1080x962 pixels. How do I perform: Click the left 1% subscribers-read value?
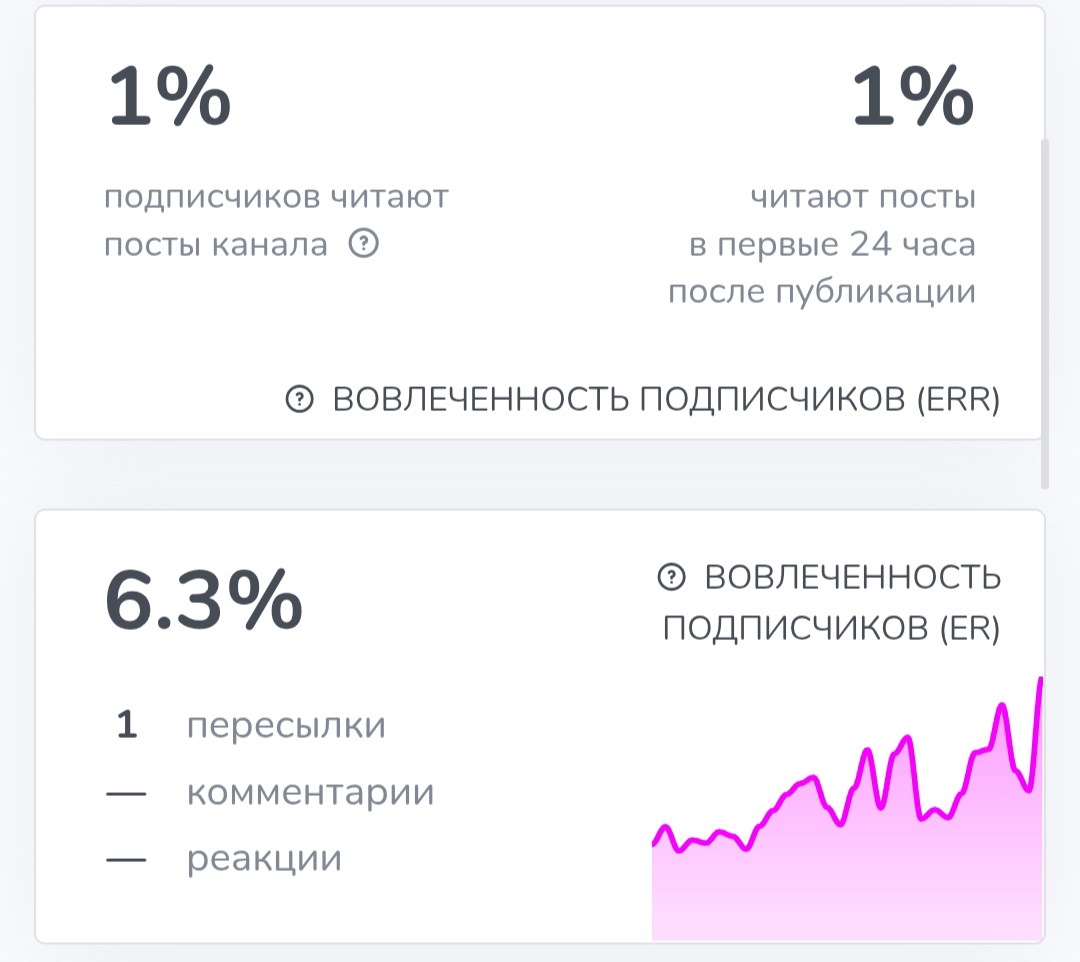[168, 100]
